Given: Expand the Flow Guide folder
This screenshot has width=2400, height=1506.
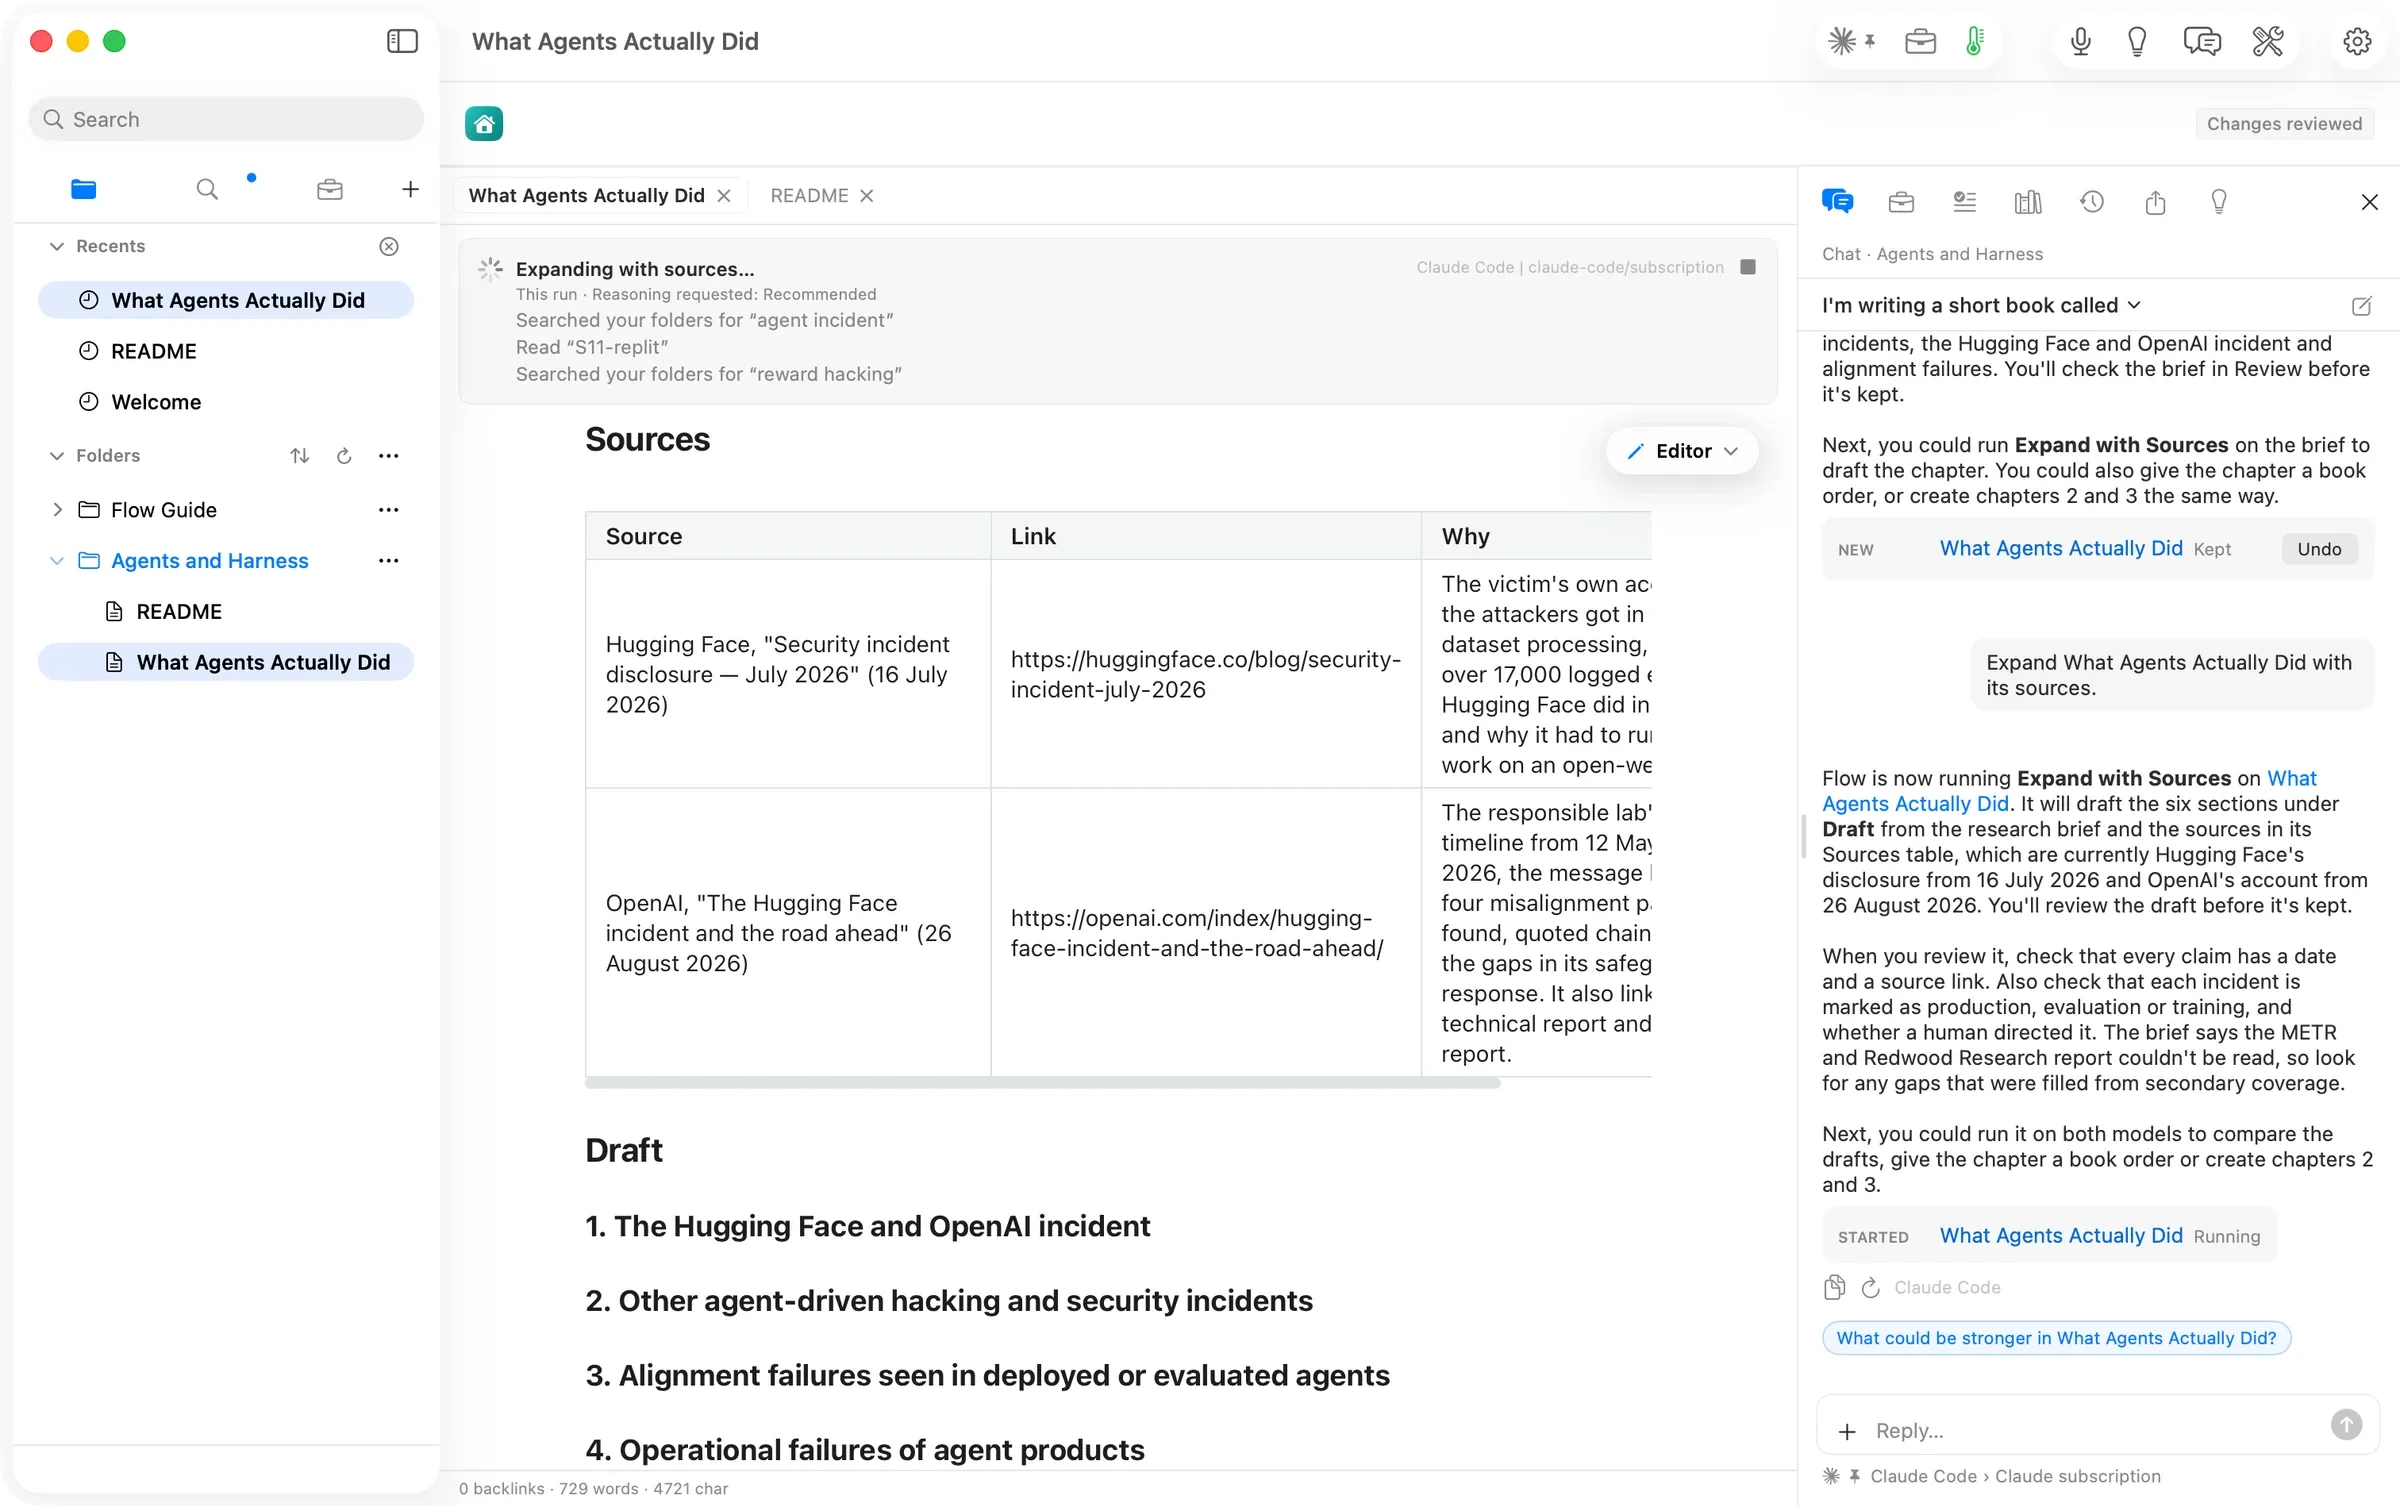Looking at the screenshot, I should point(57,510).
